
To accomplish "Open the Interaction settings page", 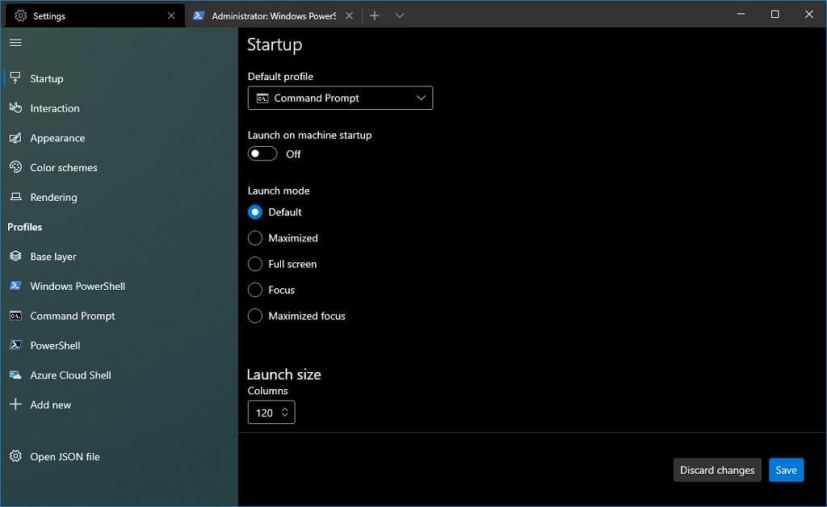I will [119, 108].
